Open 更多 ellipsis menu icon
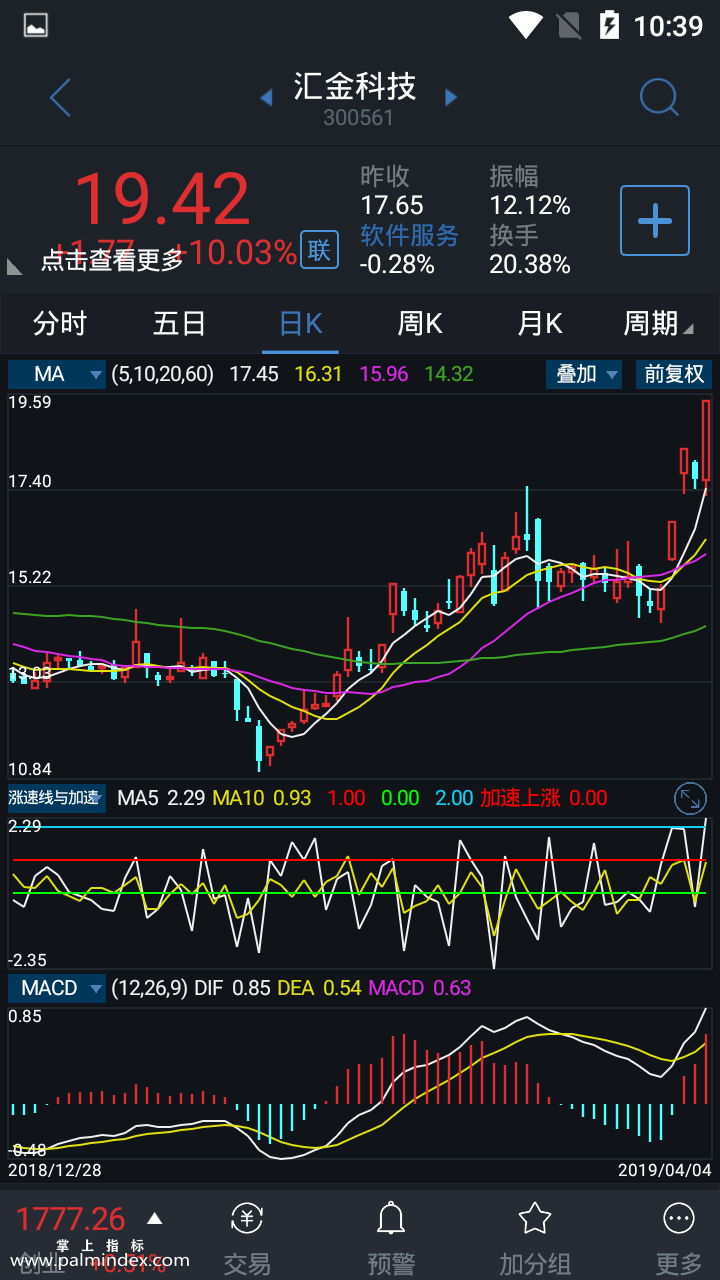The height and width of the screenshot is (1280, 720). [679, 1218]
